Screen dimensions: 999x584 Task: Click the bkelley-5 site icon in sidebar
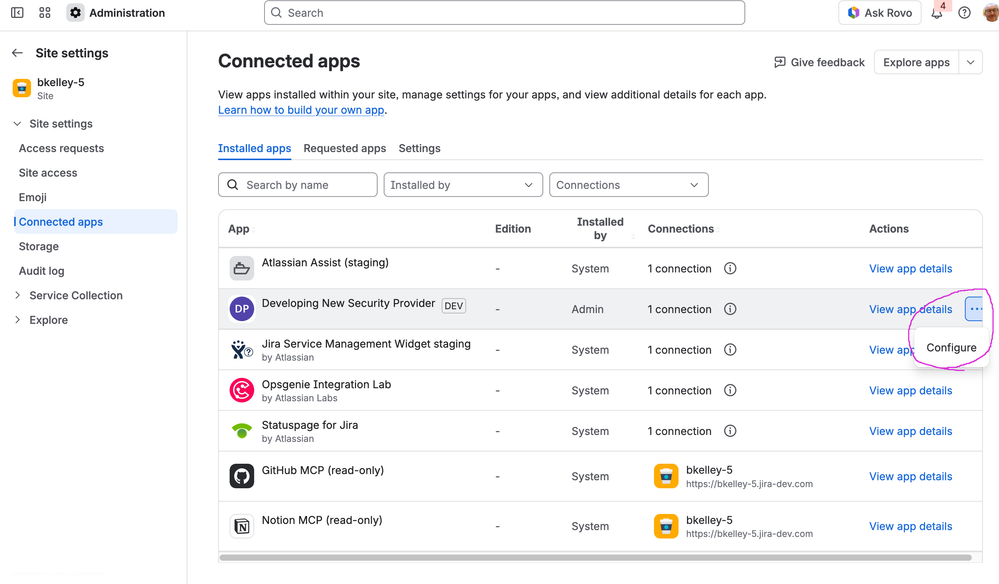pos(22,88)
